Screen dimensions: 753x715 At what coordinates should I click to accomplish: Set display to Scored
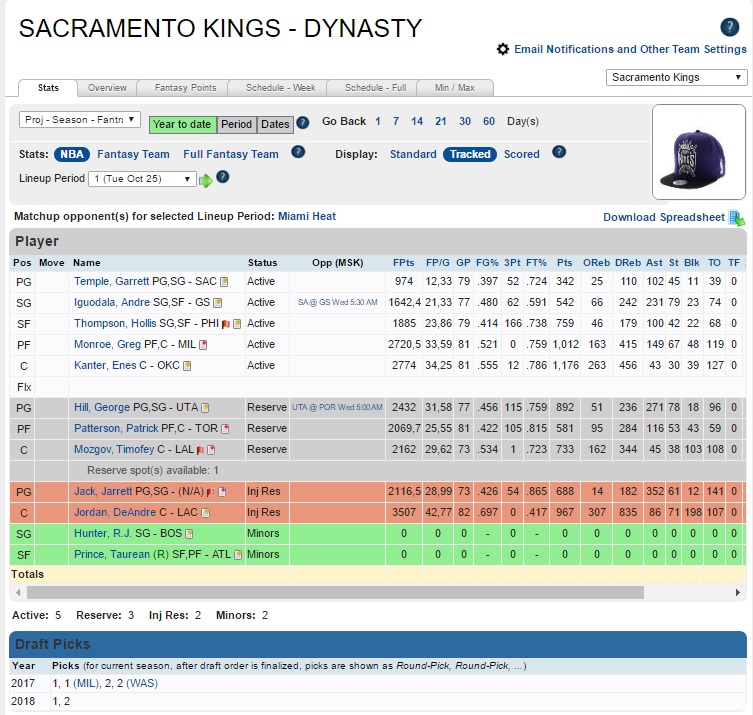(x=522, y=154)
